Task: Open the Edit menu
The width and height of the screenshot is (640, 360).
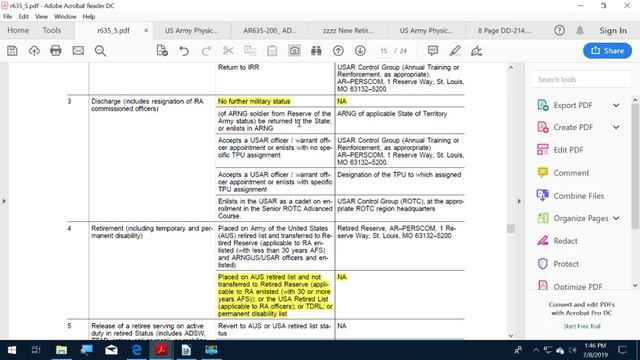Action: click(x=24, y=17)
